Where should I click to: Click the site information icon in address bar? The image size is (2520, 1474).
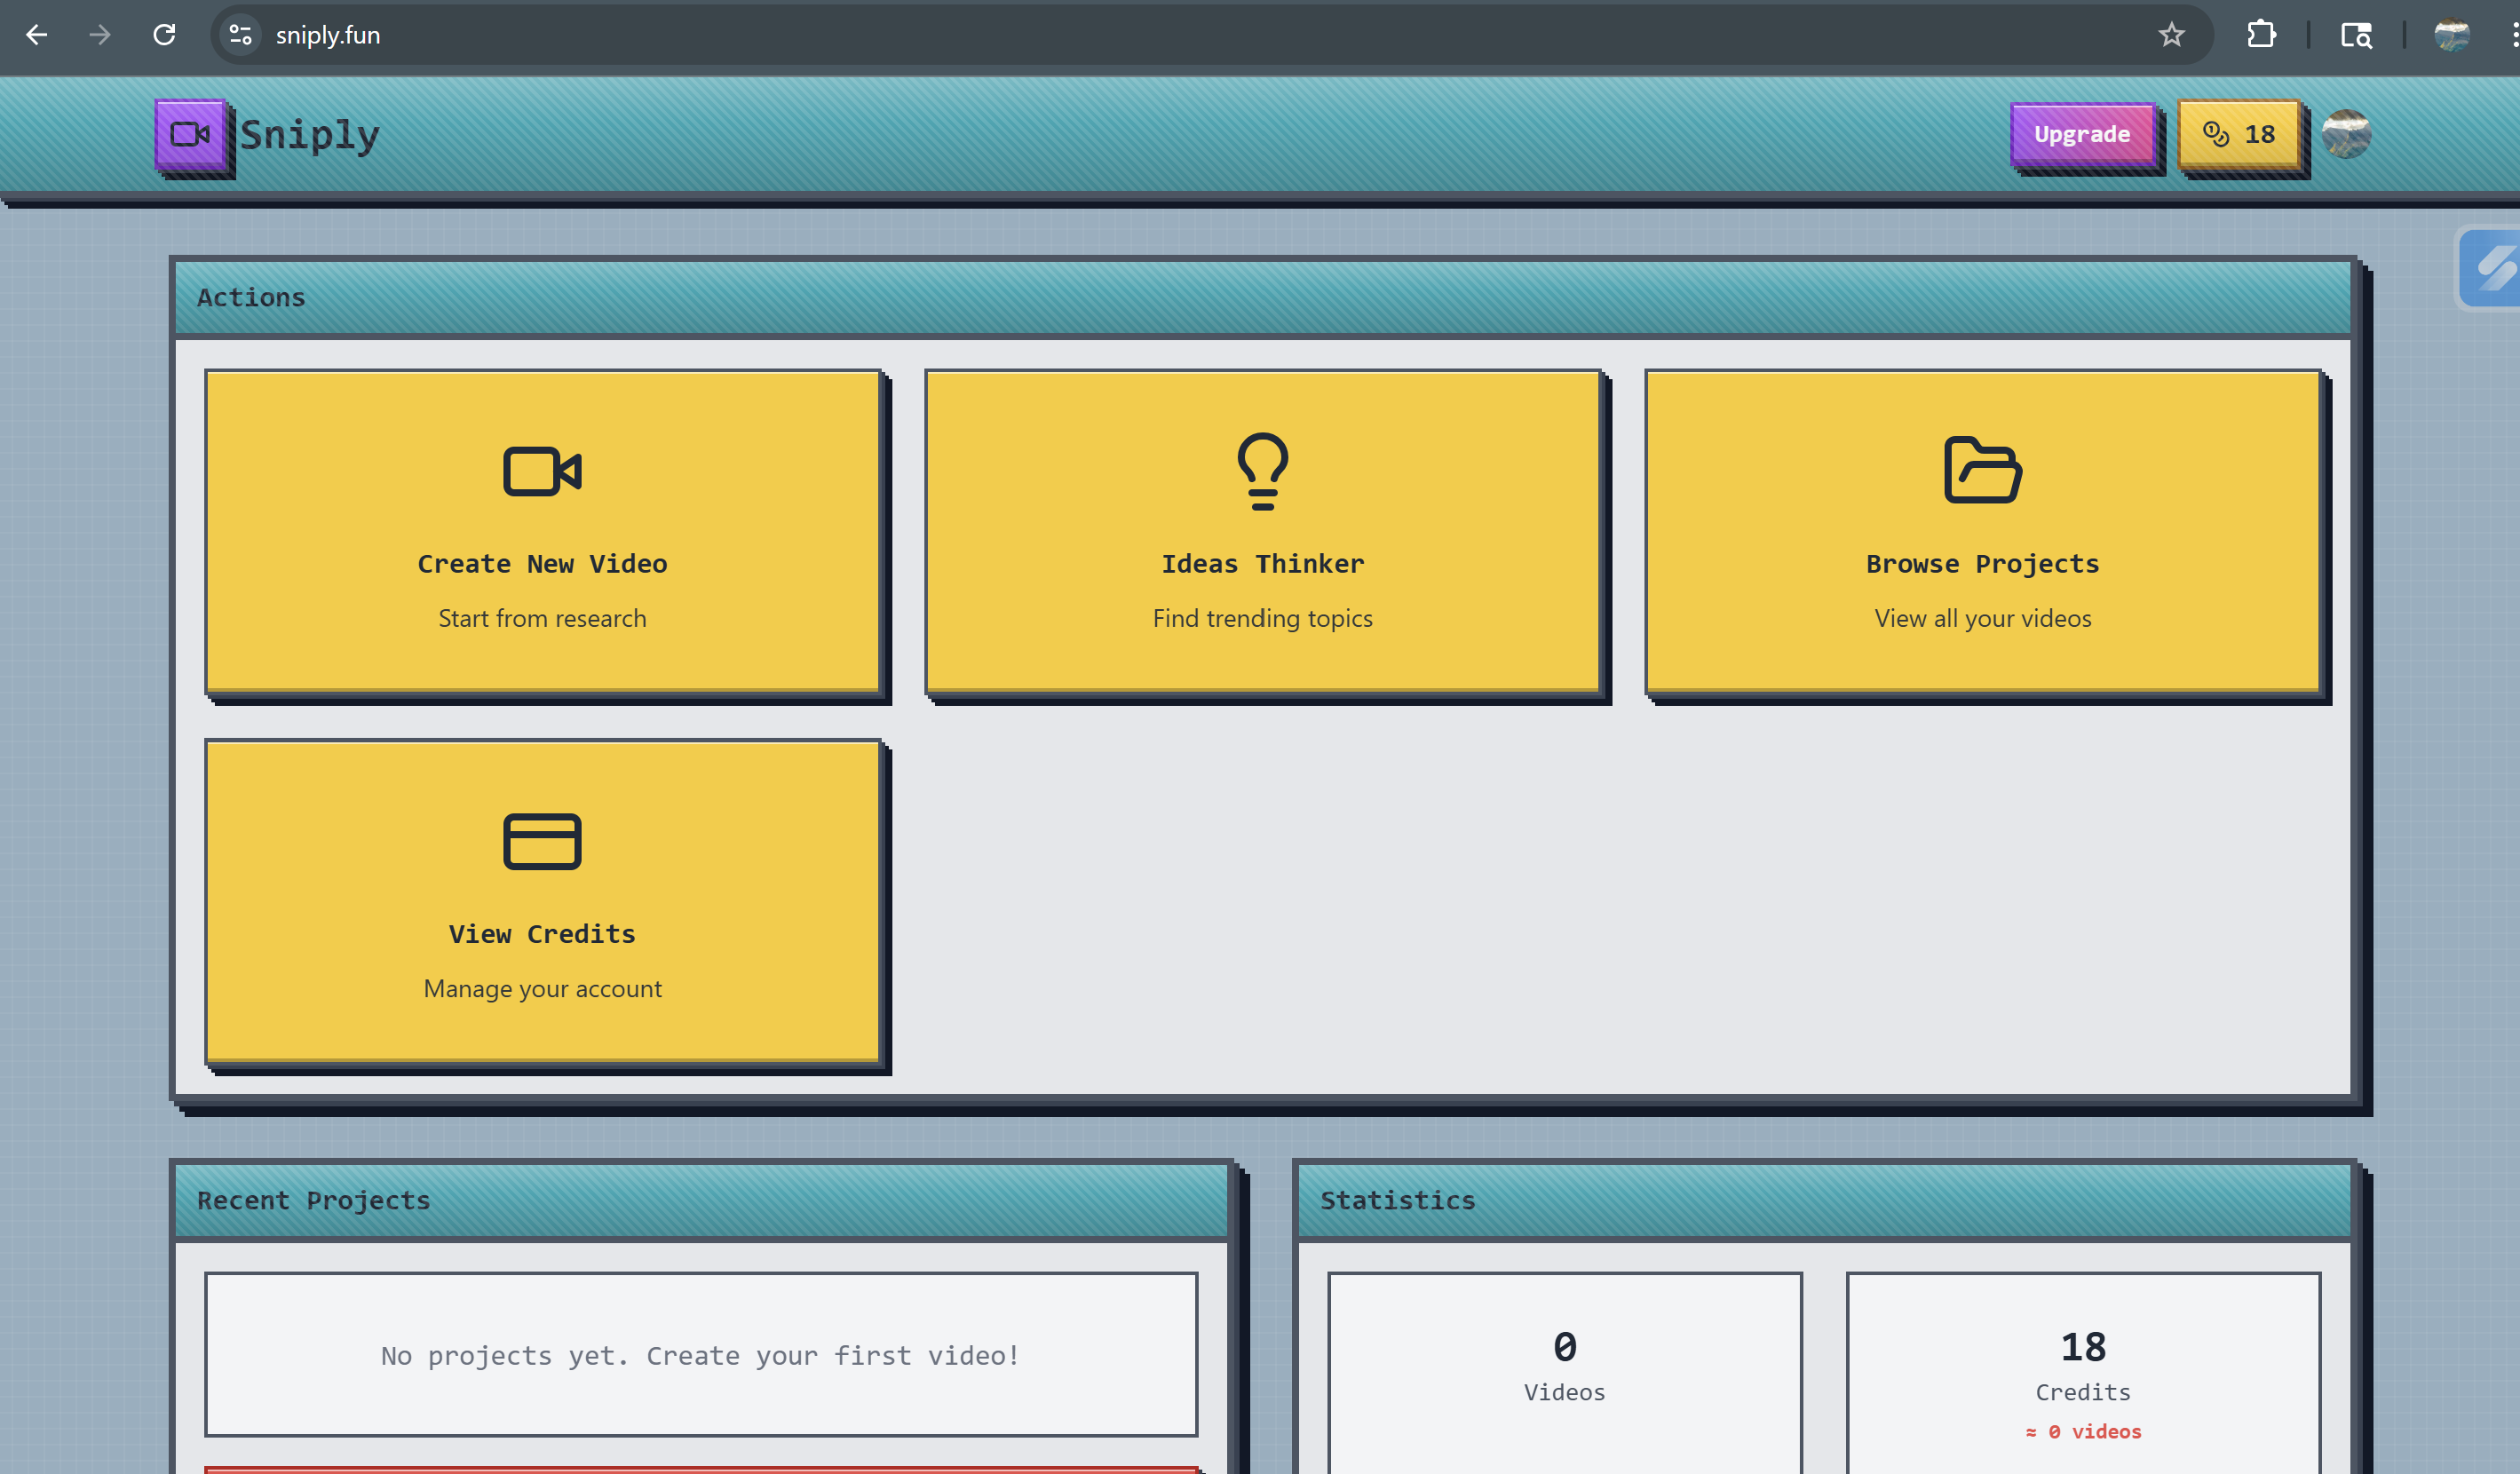[x=240, y=35]
